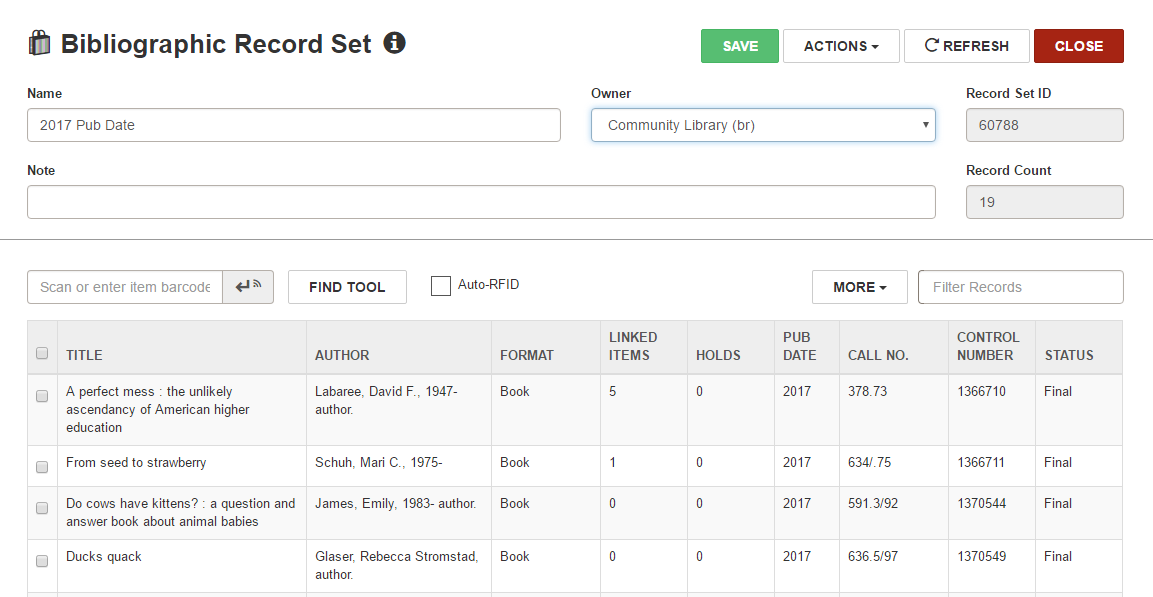Select the 'A perfect mess' row checkbox

(42, 396)
